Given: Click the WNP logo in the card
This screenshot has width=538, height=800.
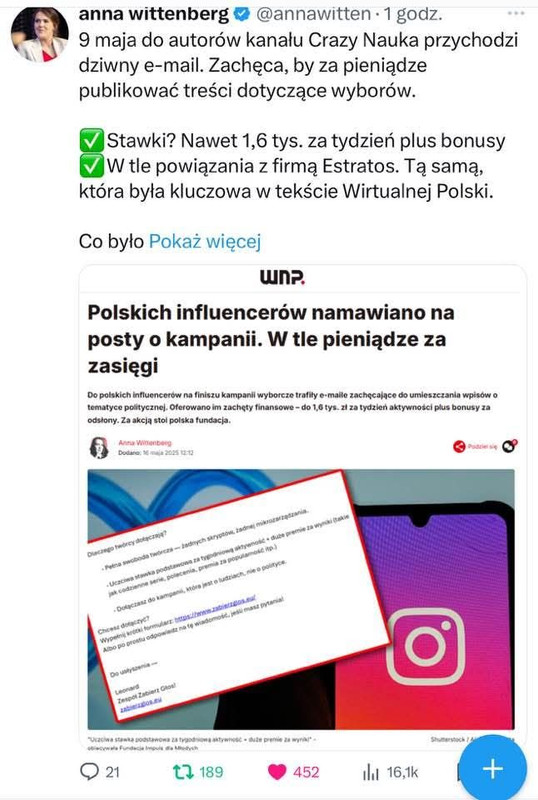Looking at the screenshot, I should point(282,278).
